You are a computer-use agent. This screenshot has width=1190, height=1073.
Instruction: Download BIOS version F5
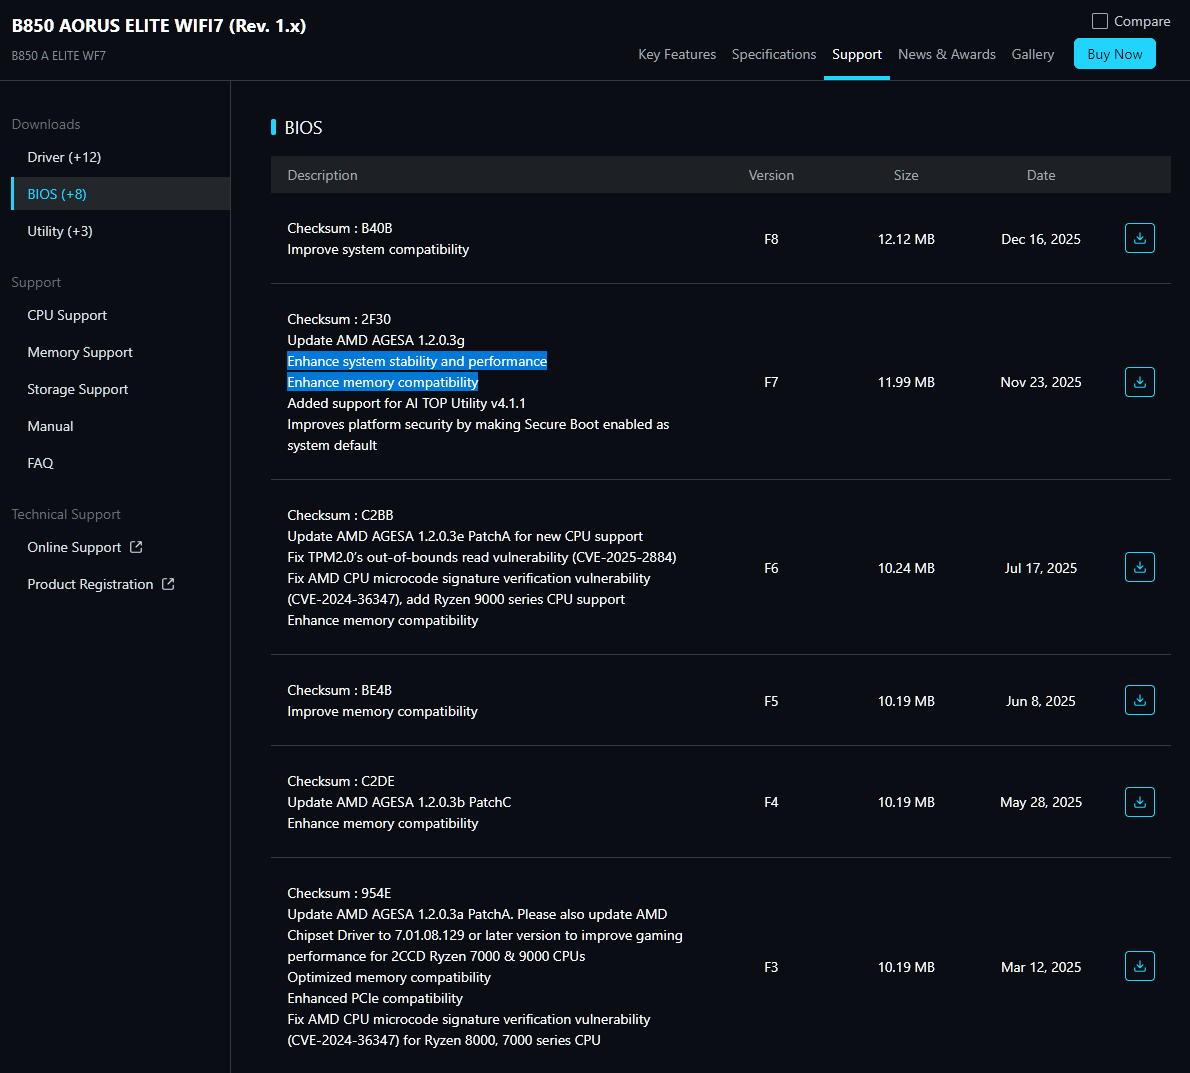(x=1139, y=700)
